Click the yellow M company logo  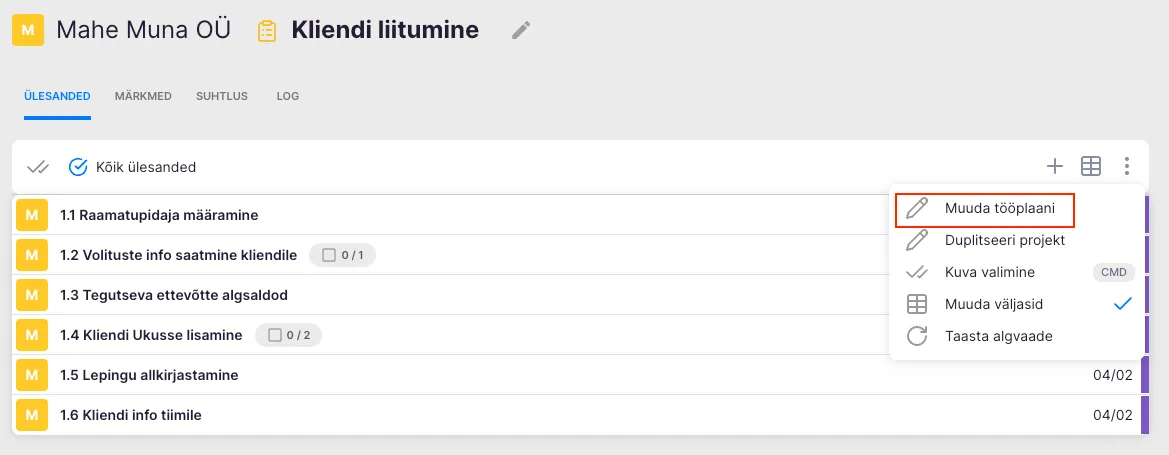[x=27, y=31]
